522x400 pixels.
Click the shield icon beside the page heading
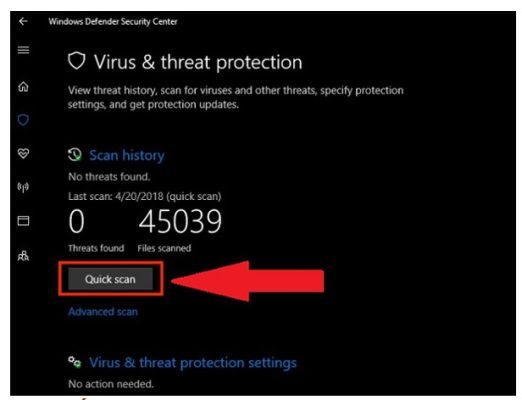pyautogui.click(x=77, y=61)
